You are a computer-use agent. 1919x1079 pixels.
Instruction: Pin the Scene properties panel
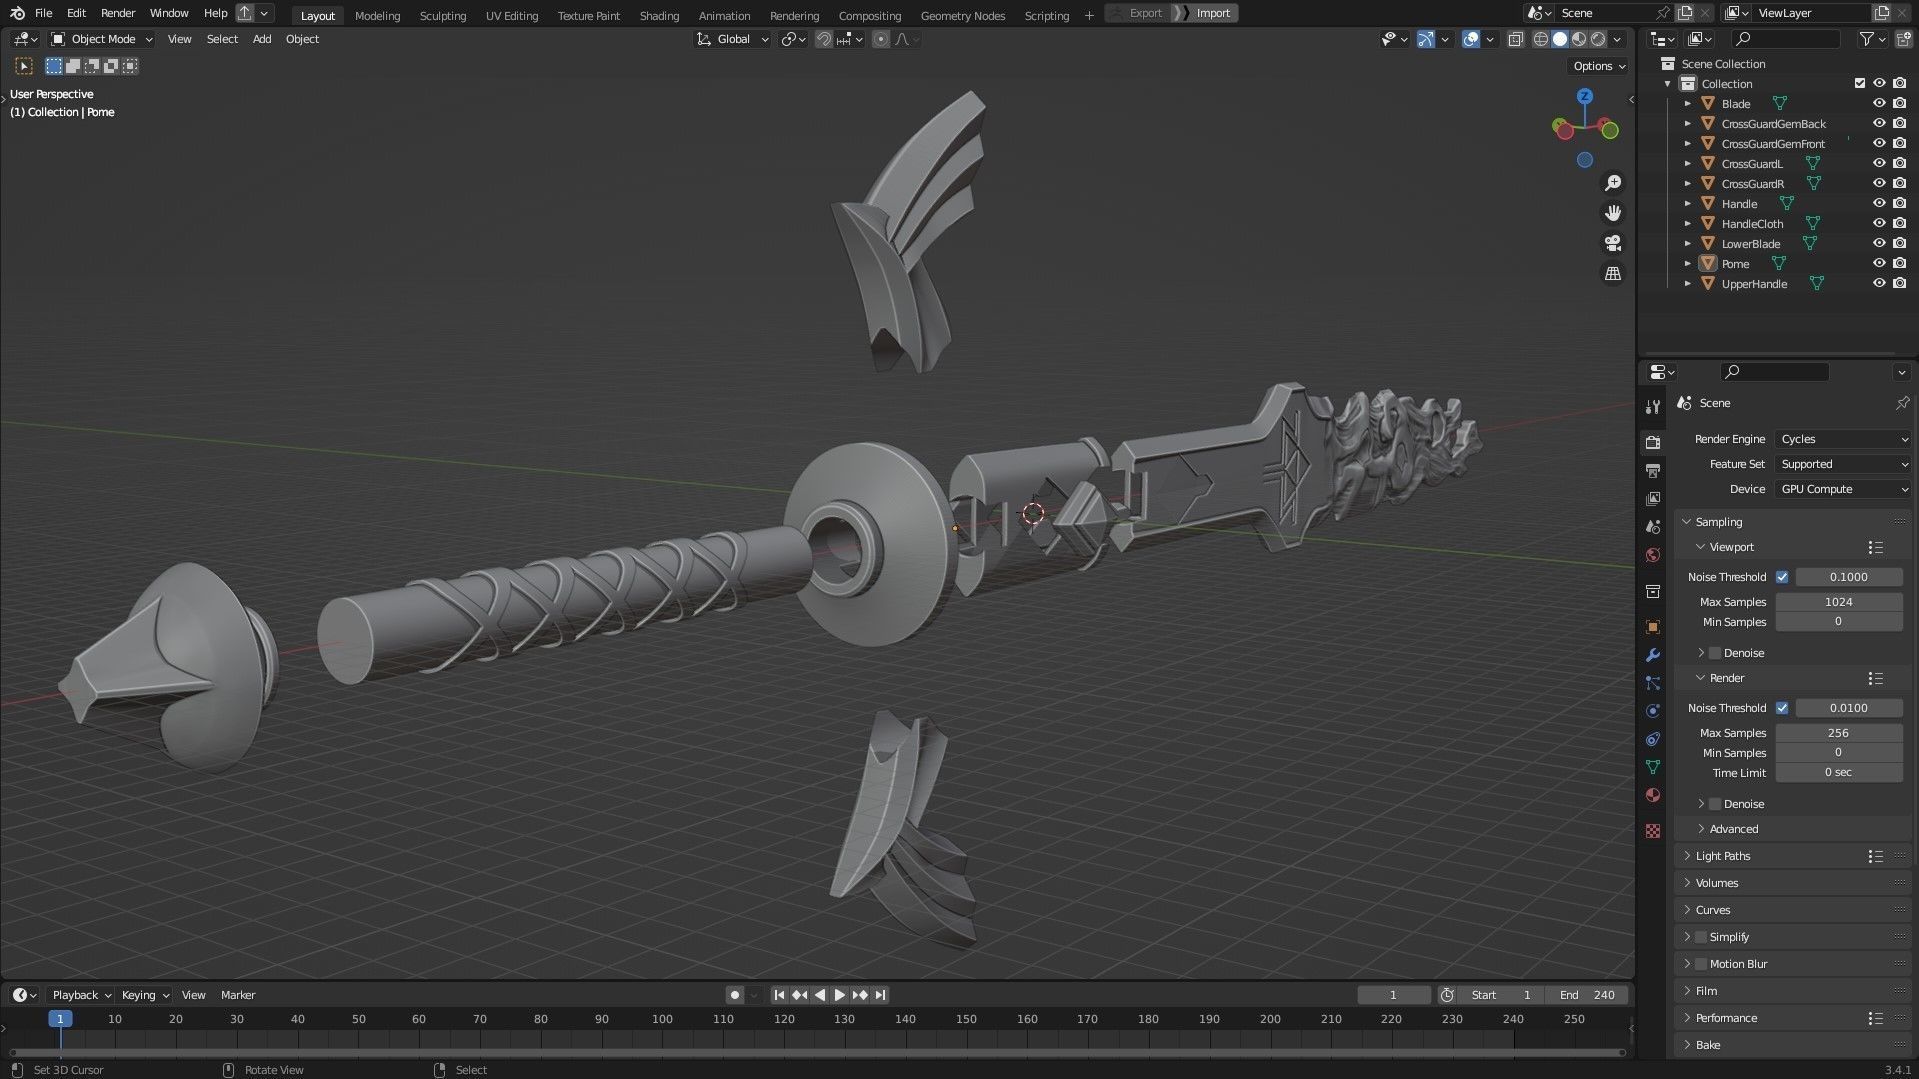click(1901, 403)
